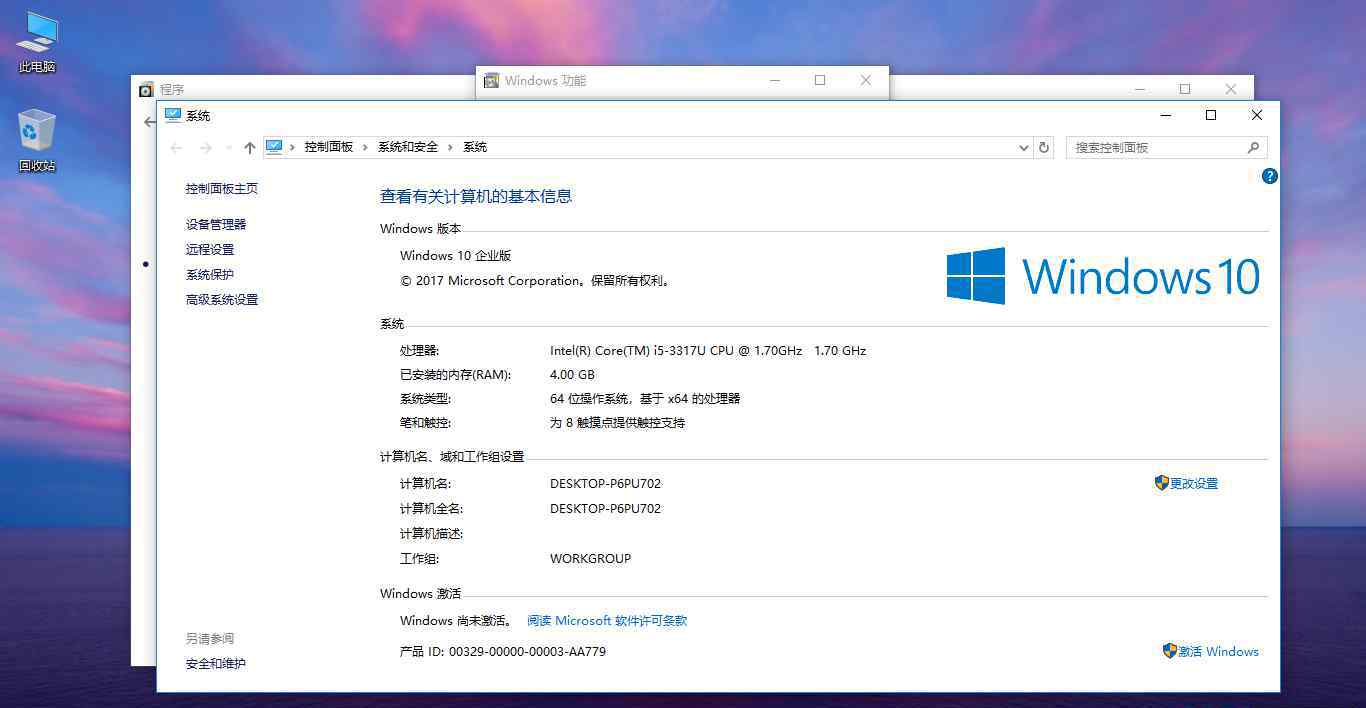1366x708 pixels.
Task: Click the 4.00 GB memory value
Action: [x=572, y=374]
